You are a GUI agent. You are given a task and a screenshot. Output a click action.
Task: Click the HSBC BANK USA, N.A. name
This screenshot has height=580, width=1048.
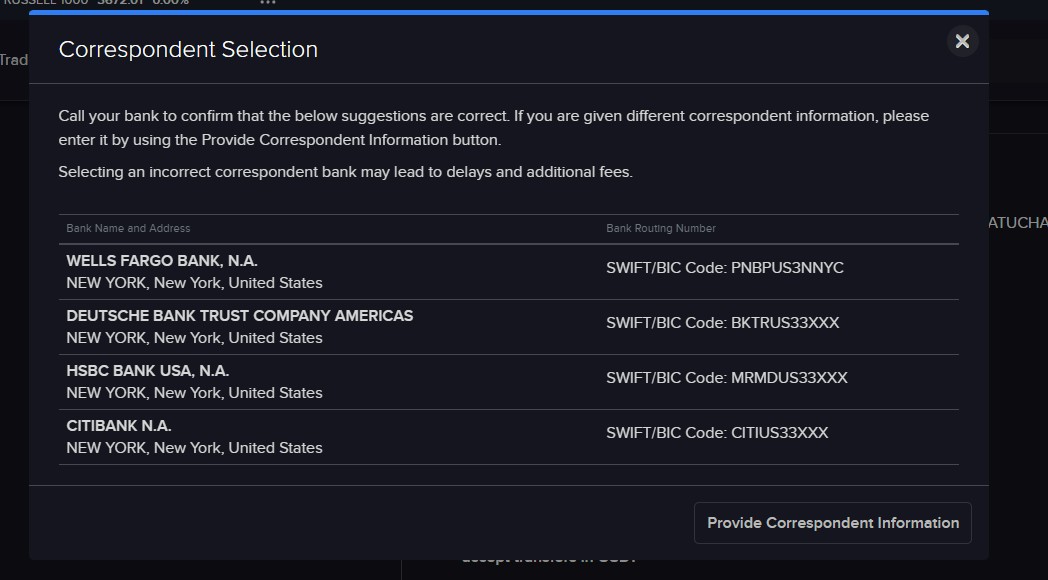pos(147,370)
